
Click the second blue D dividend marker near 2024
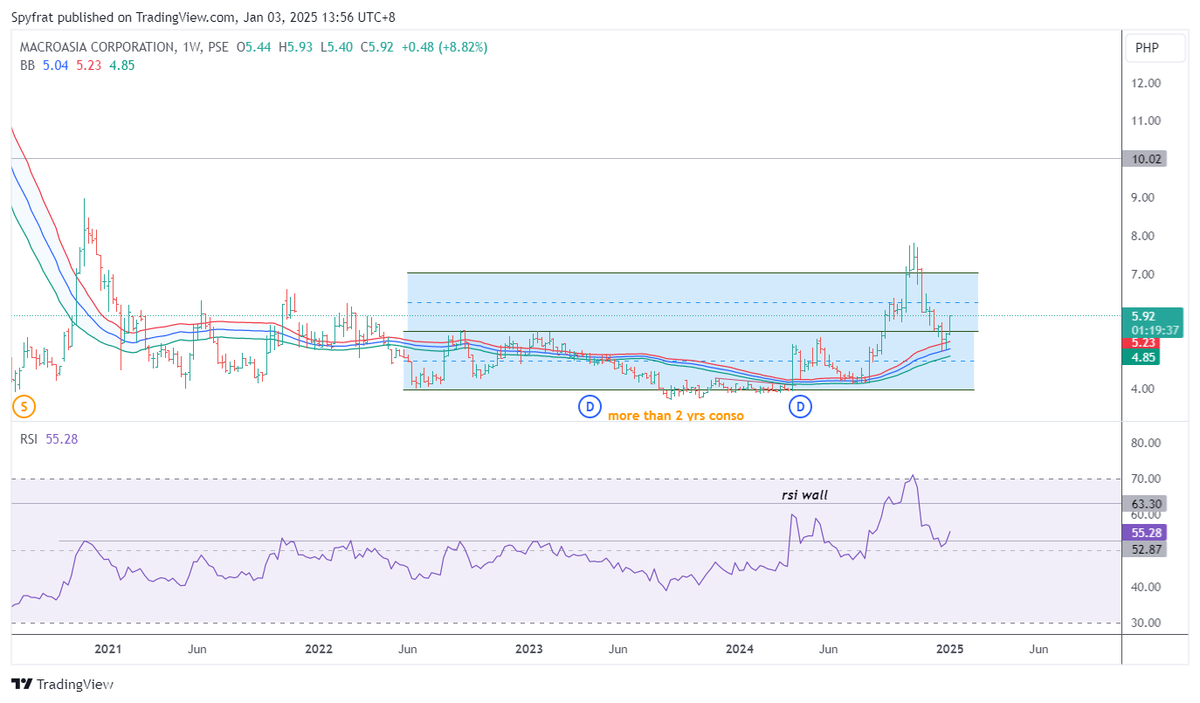pyautogui.click(x=801, y=406)
